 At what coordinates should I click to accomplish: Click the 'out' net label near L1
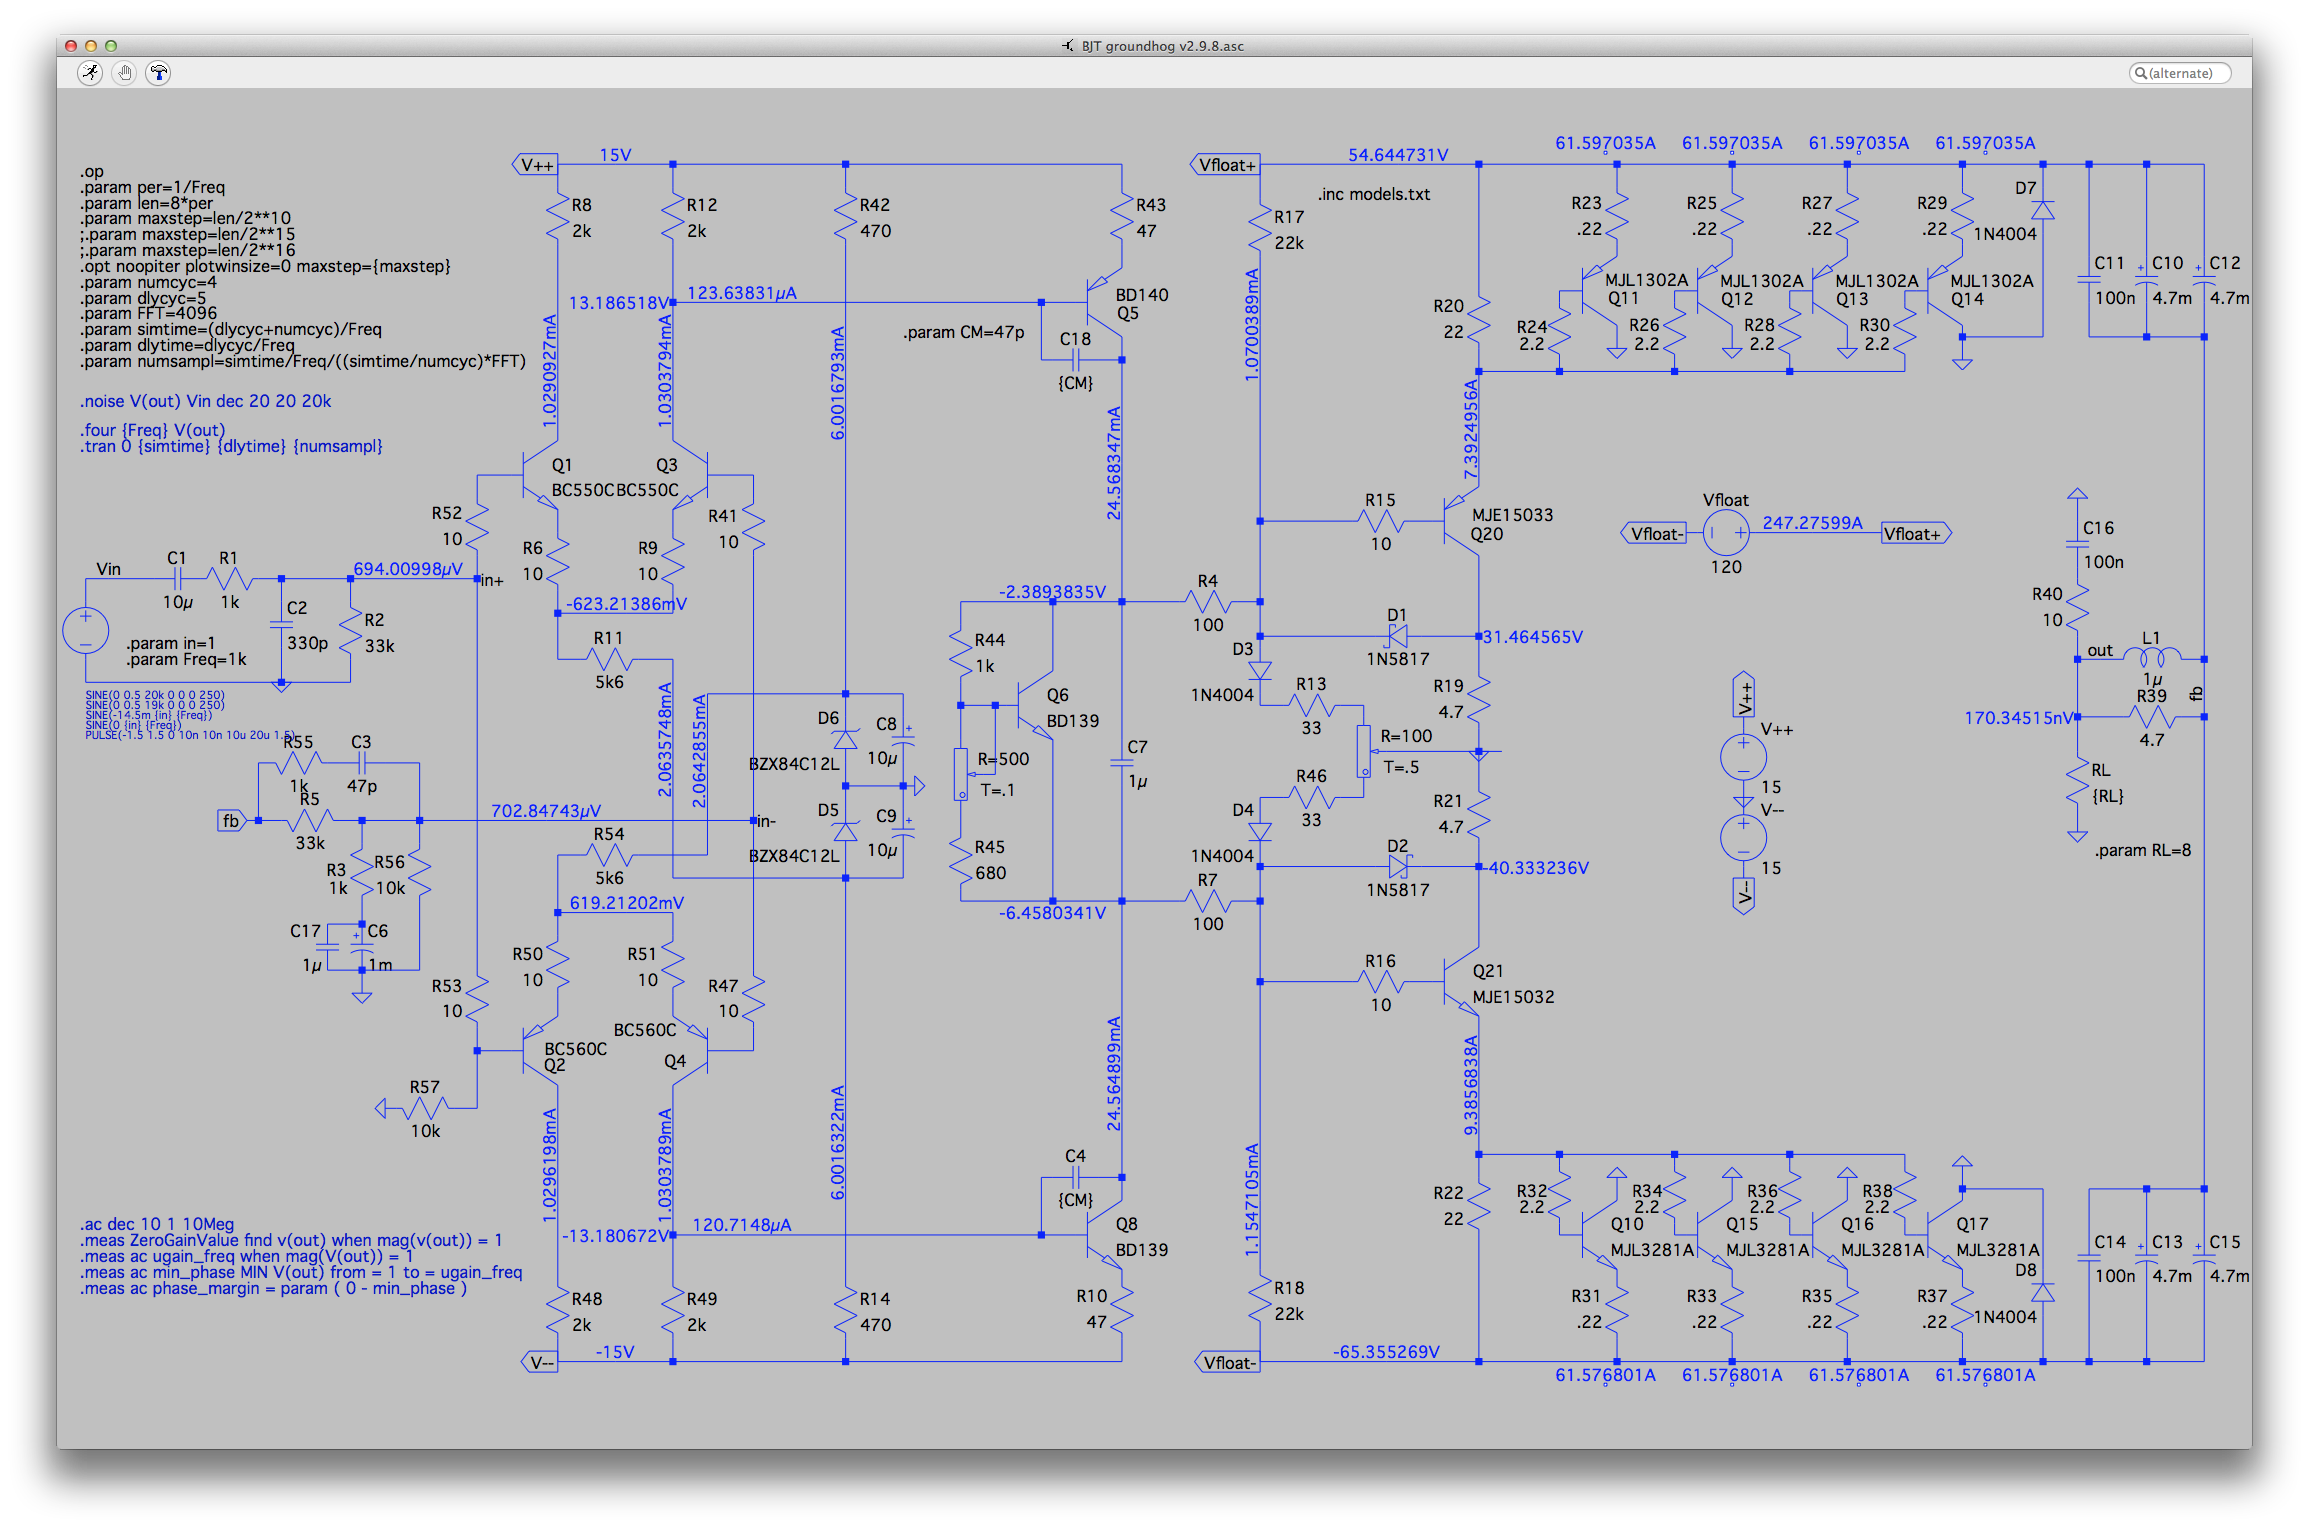click(x=2100, y=650)
